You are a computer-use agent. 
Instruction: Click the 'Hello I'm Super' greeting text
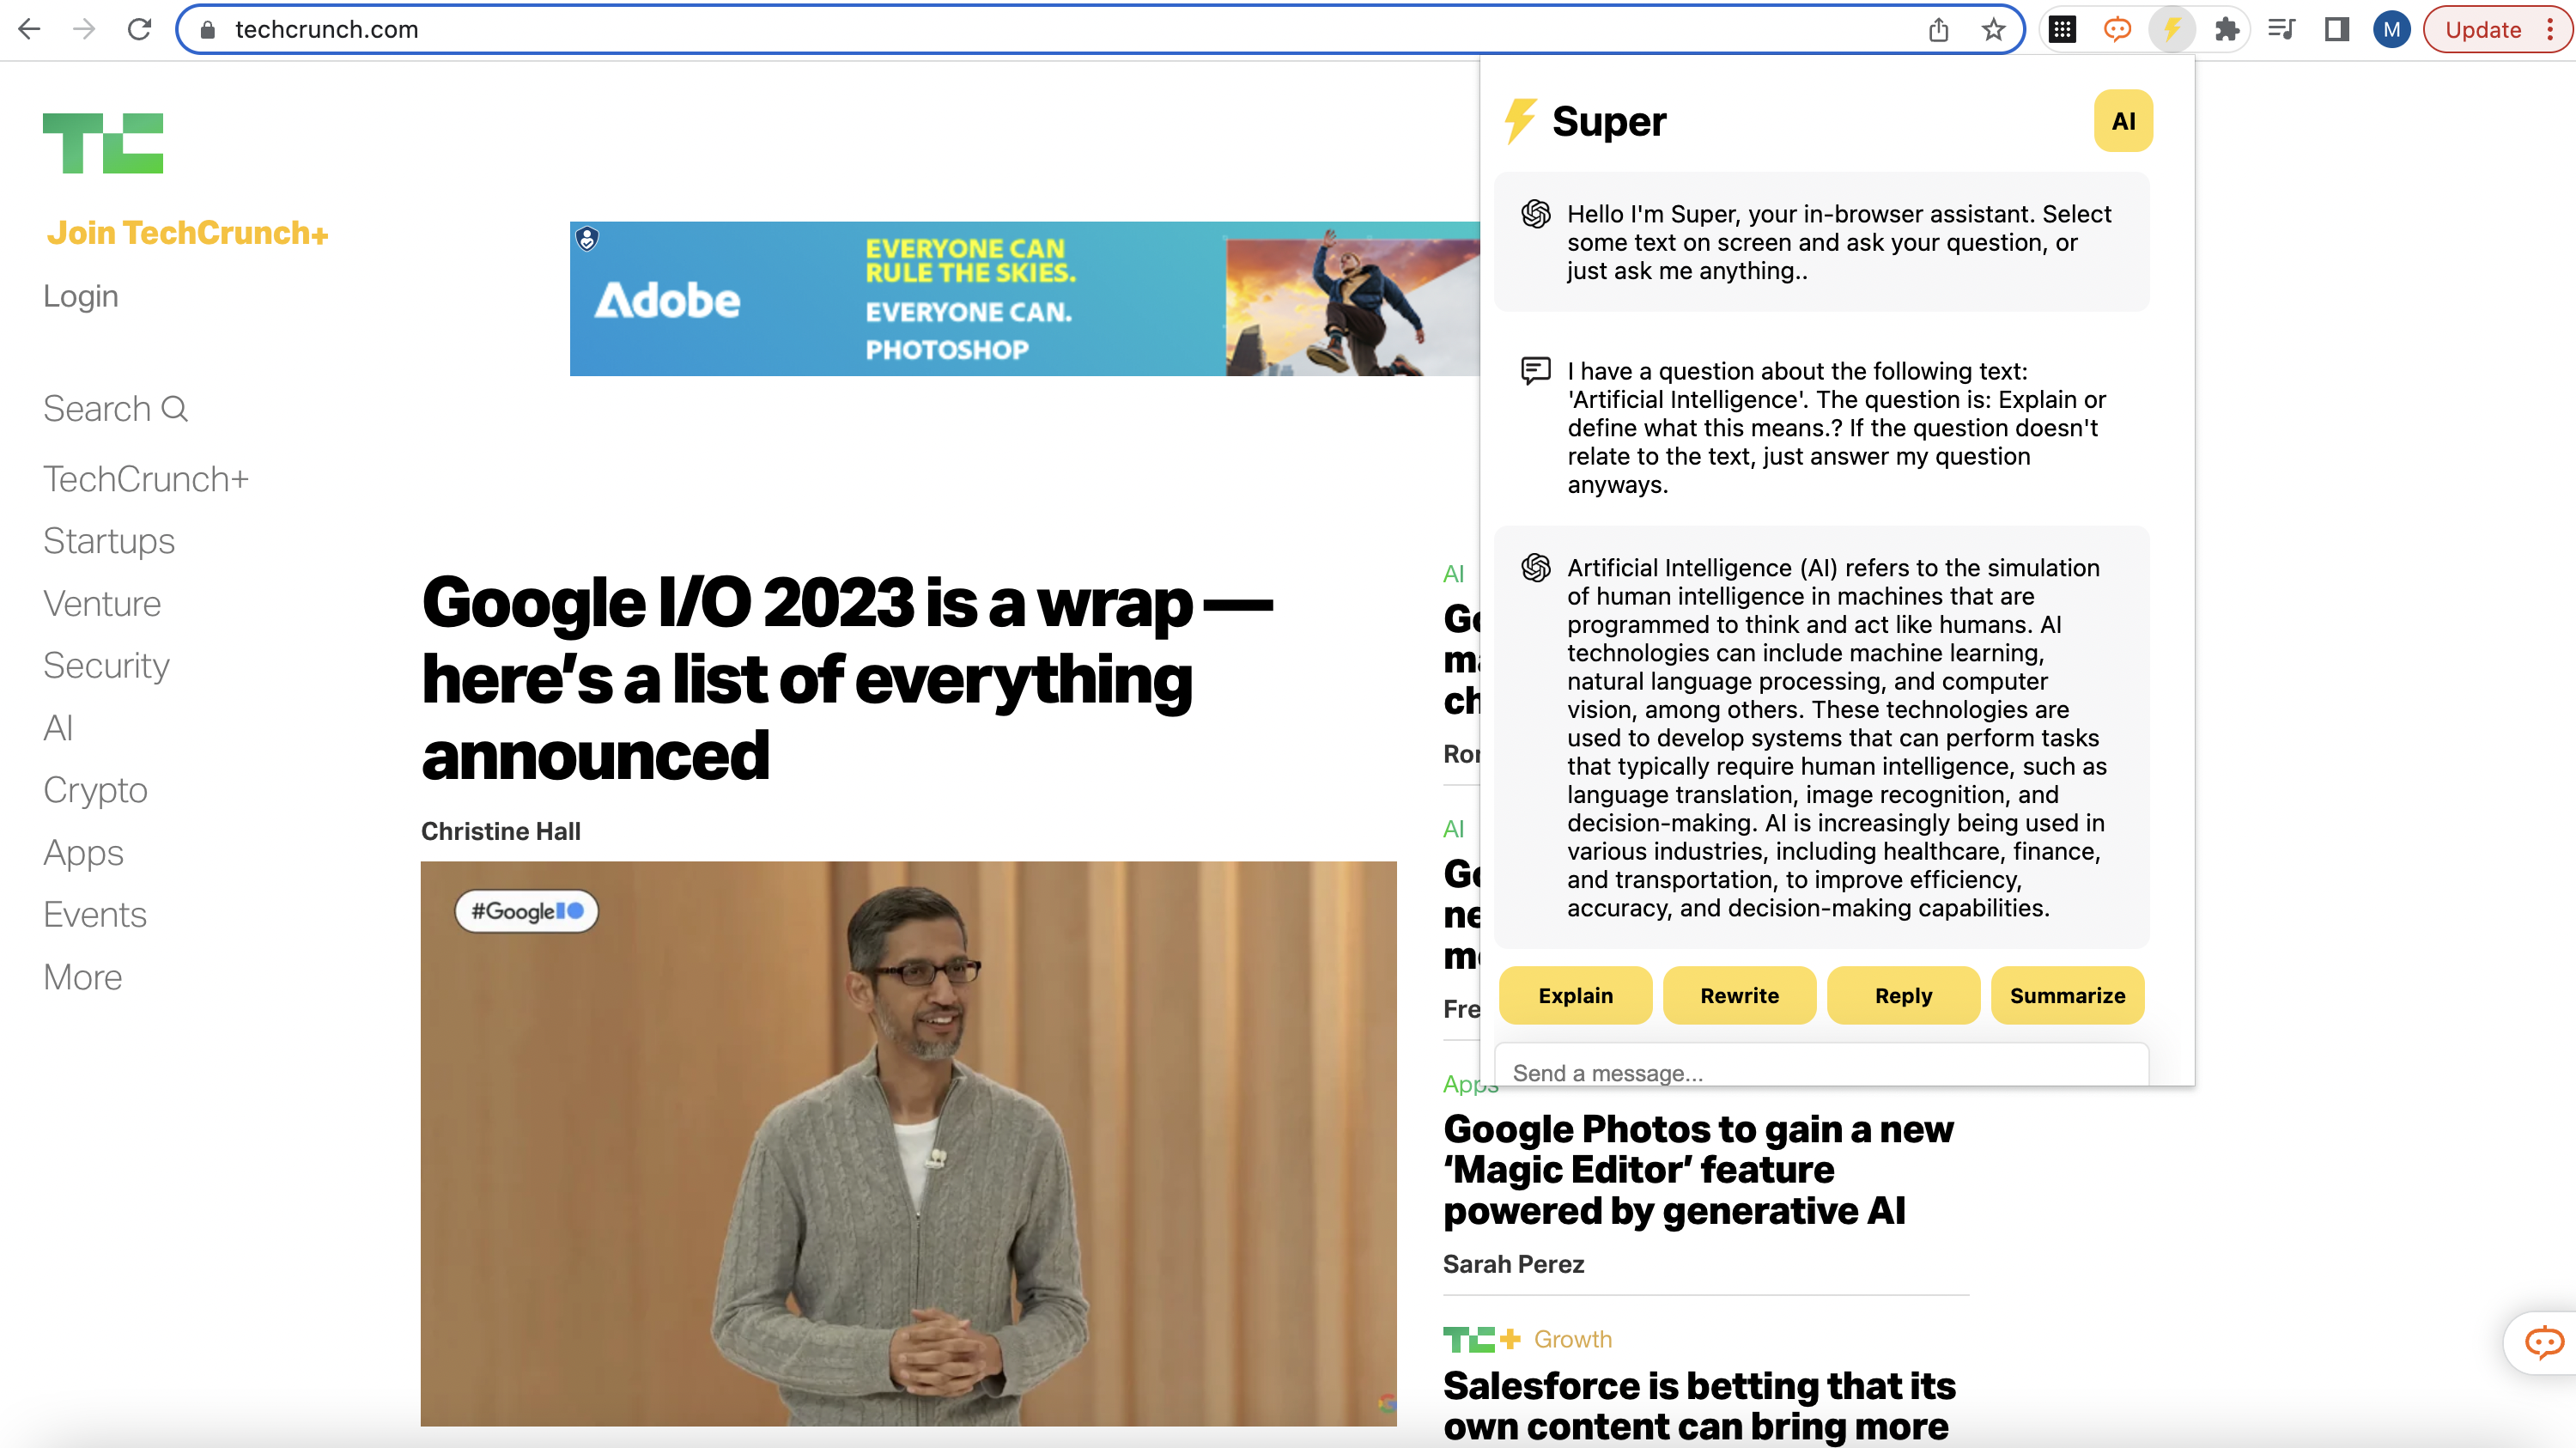coord(1839,242)
